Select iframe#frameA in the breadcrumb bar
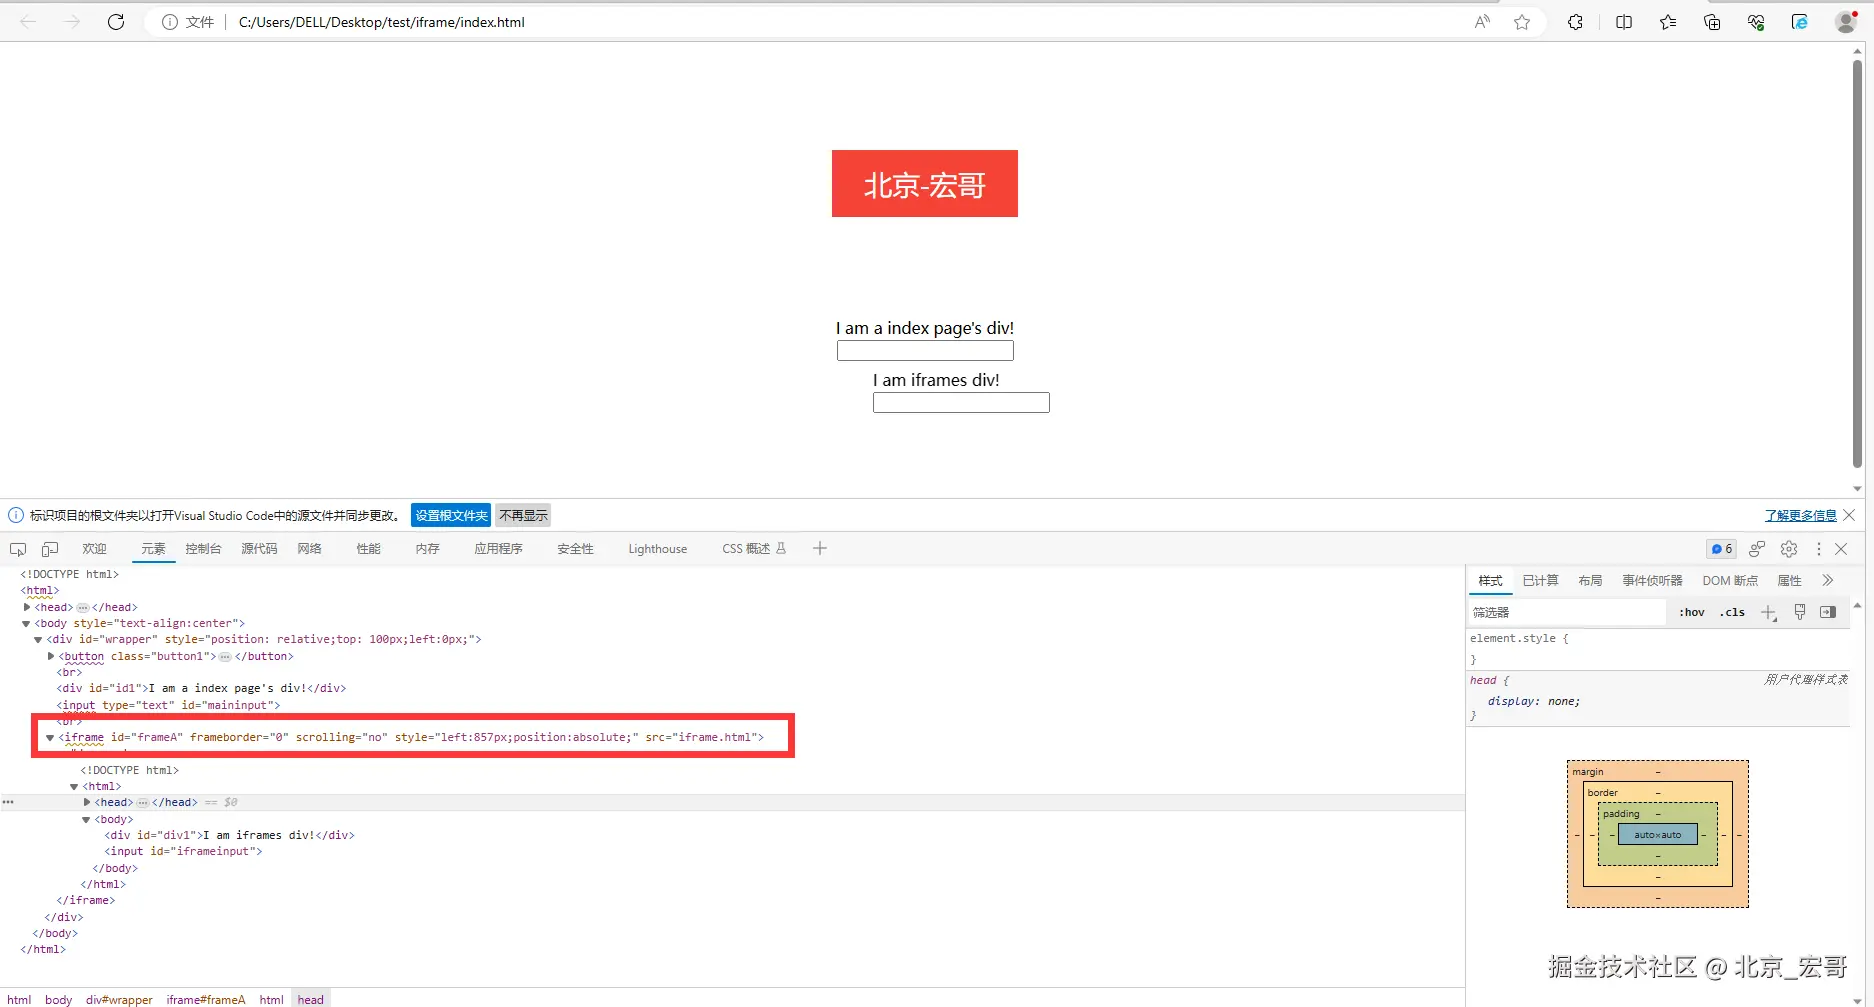This screenshot has height=1007, width=1874. 206,999
